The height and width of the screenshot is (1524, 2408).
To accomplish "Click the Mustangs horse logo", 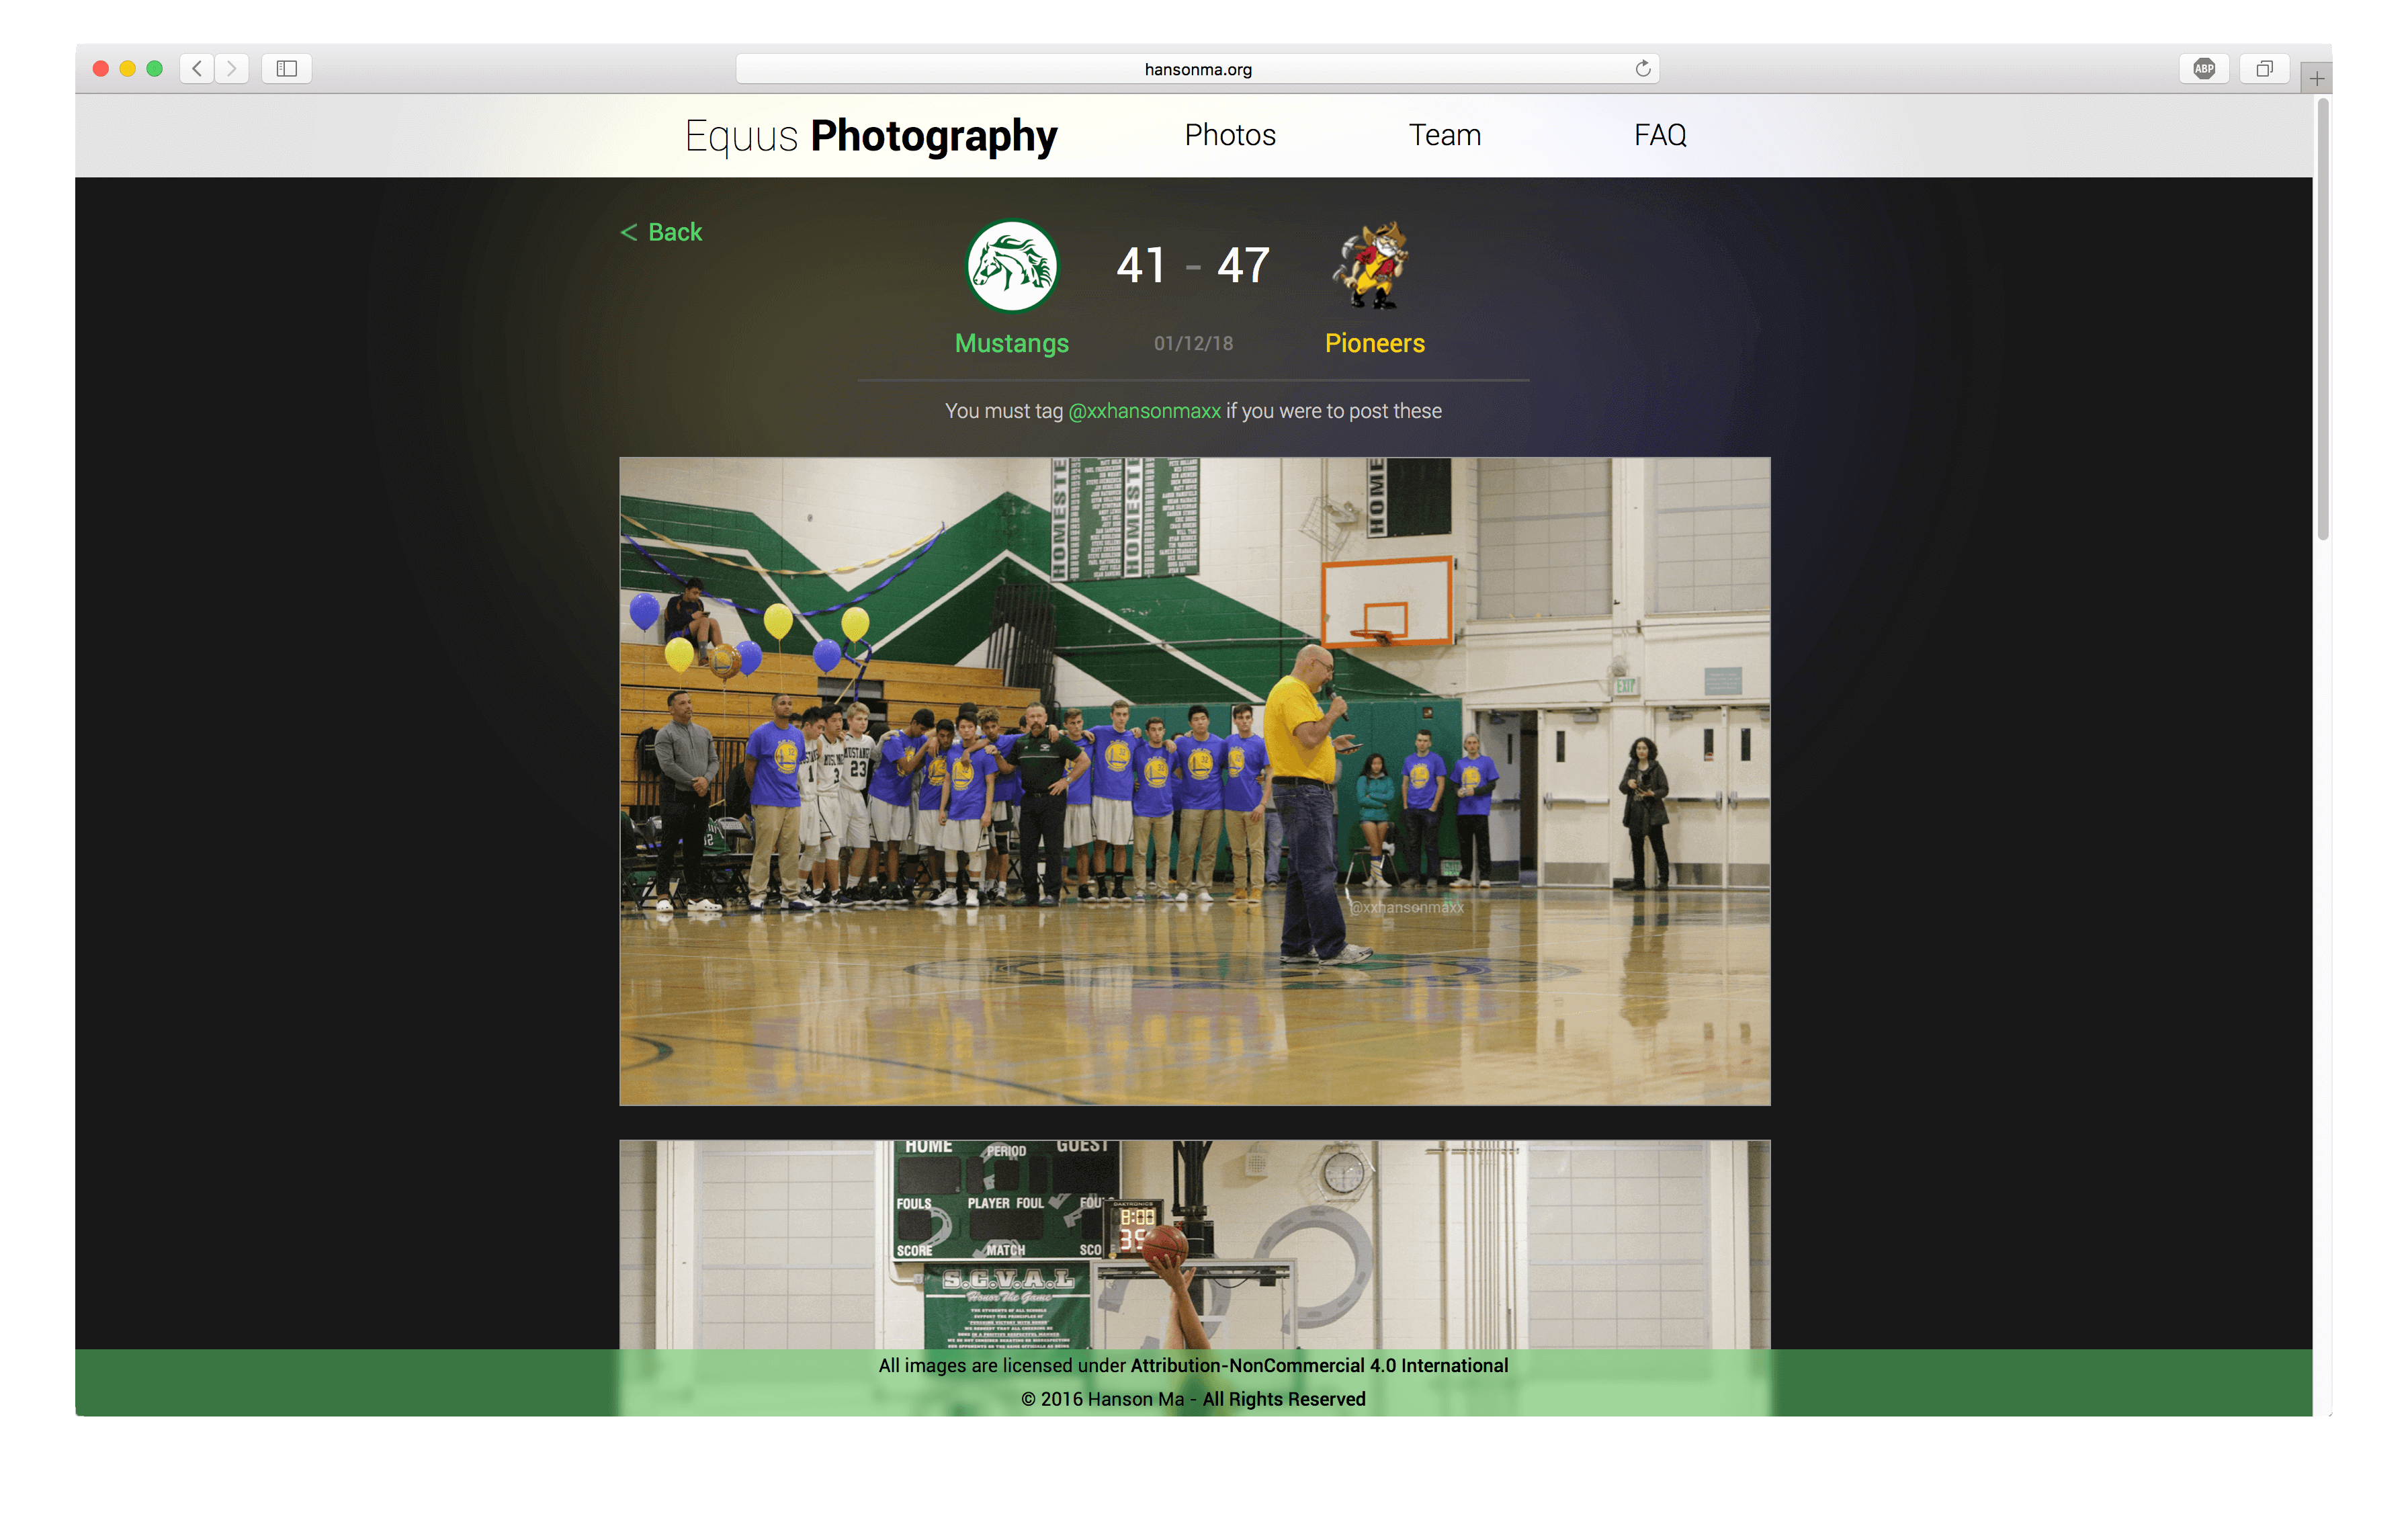I will (1012, 266).
